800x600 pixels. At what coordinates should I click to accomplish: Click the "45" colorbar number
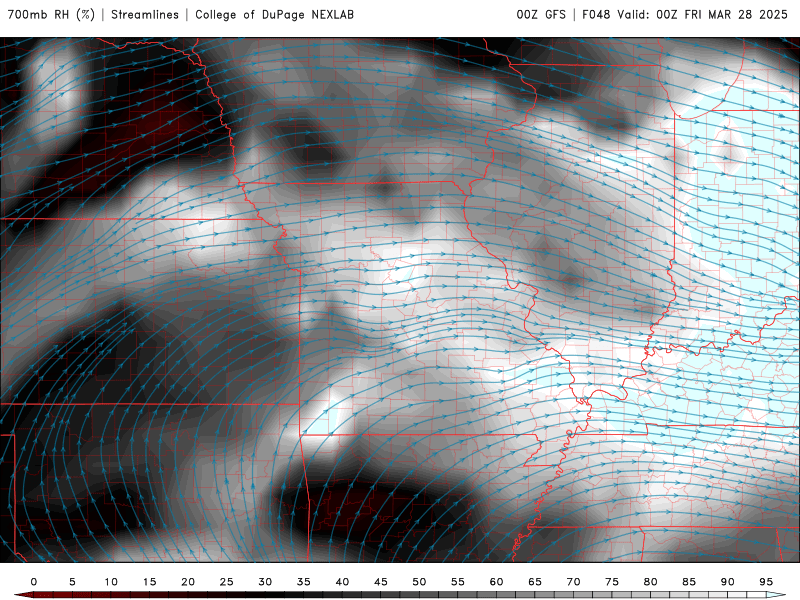point(381,582)
